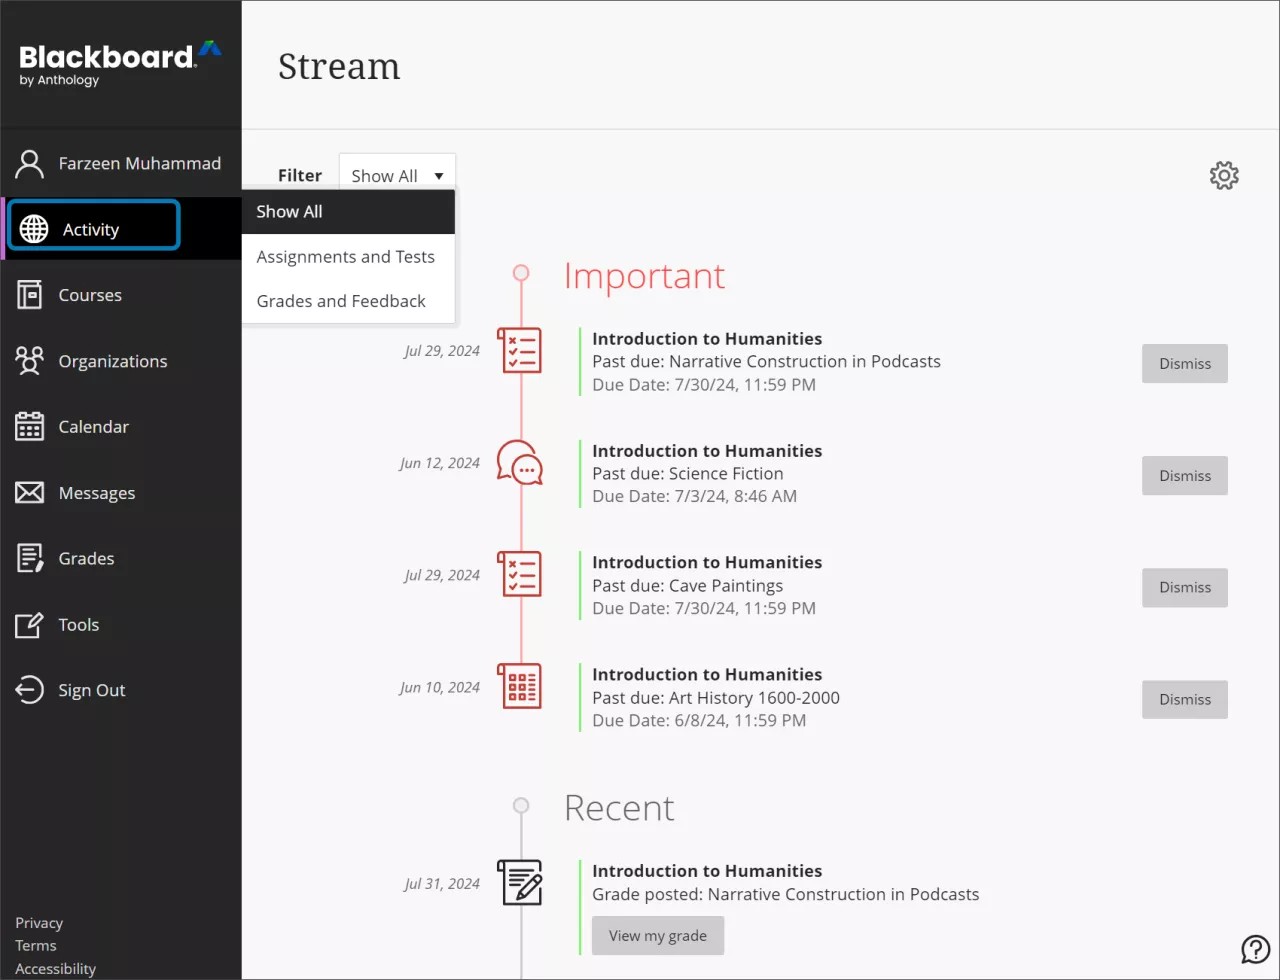Select Assignments and Tests filter option
Viewport: 1280px width, 980px height.
coord(346,257)
